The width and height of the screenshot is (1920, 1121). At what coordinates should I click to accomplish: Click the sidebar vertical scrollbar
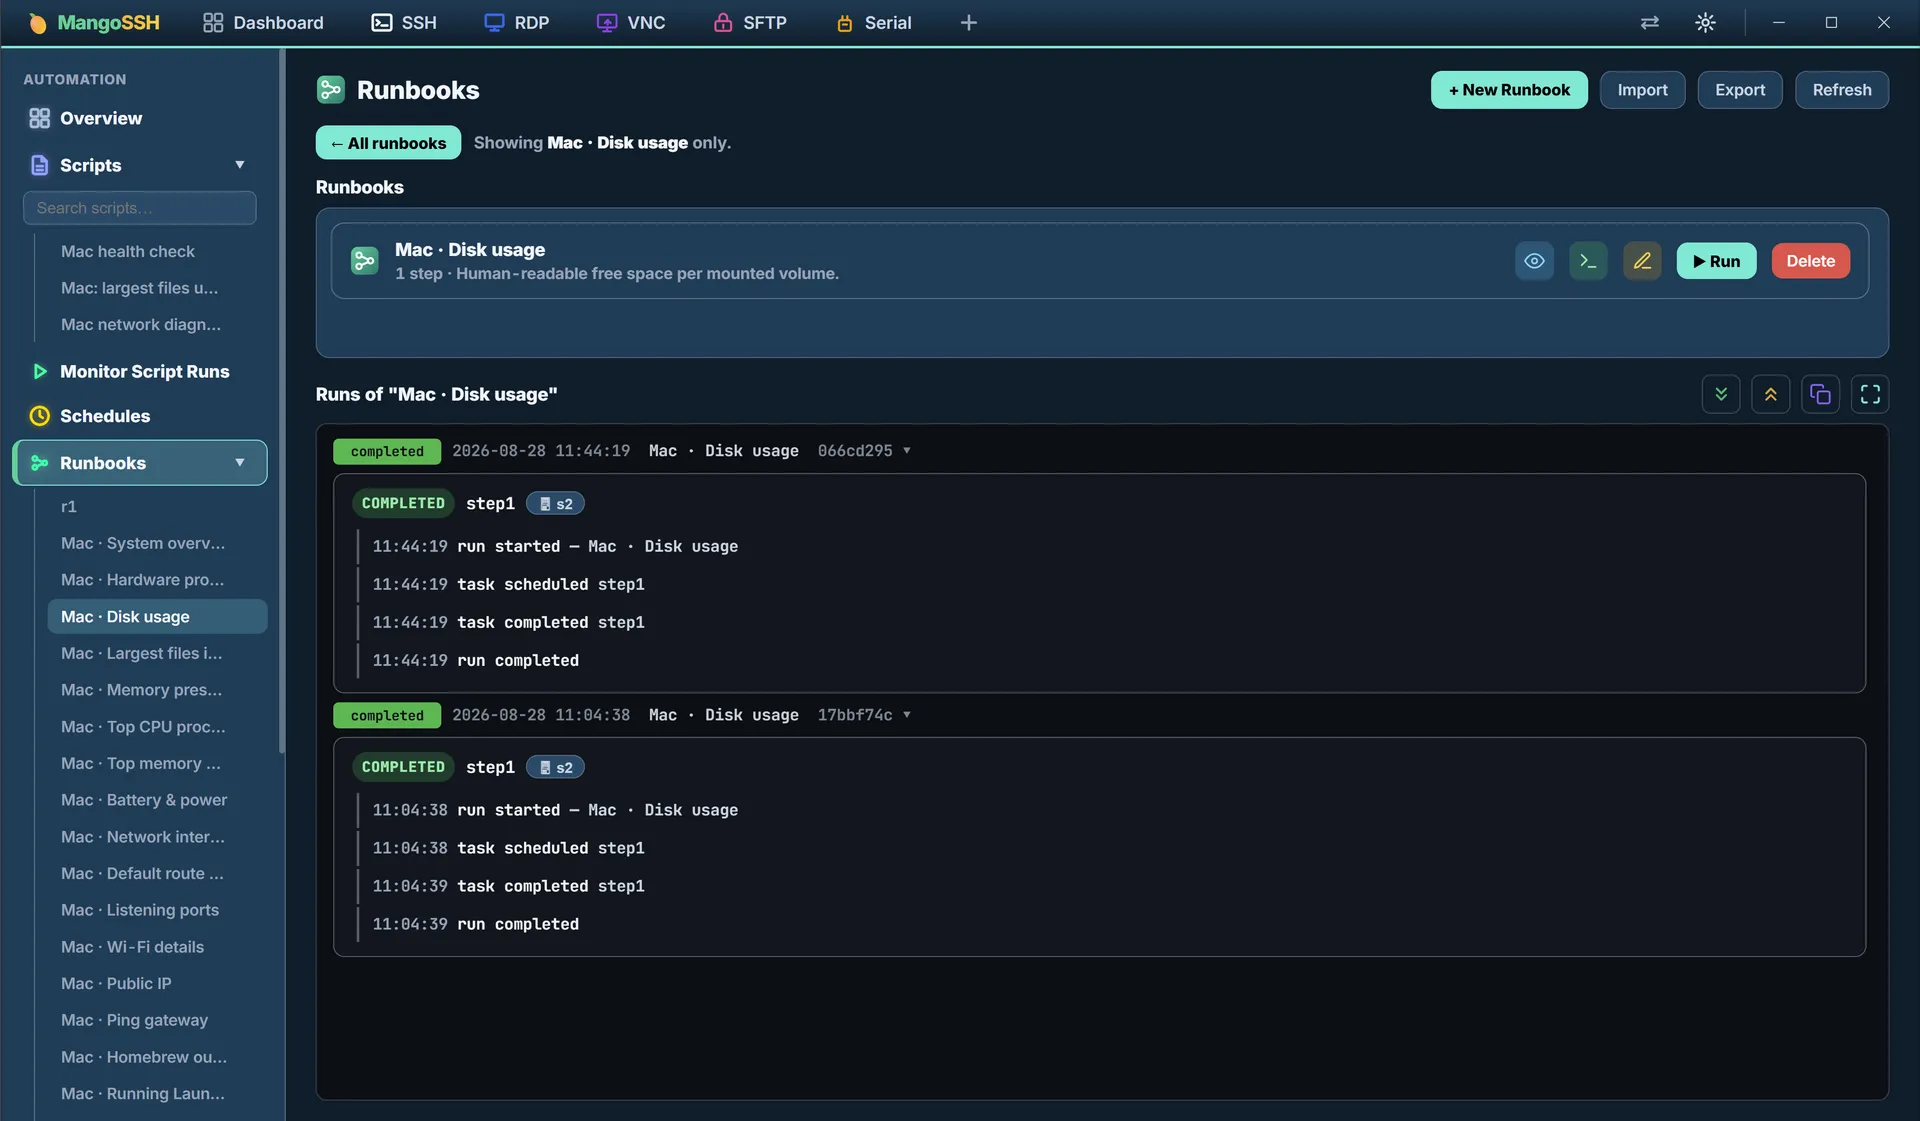click(282, 400)
